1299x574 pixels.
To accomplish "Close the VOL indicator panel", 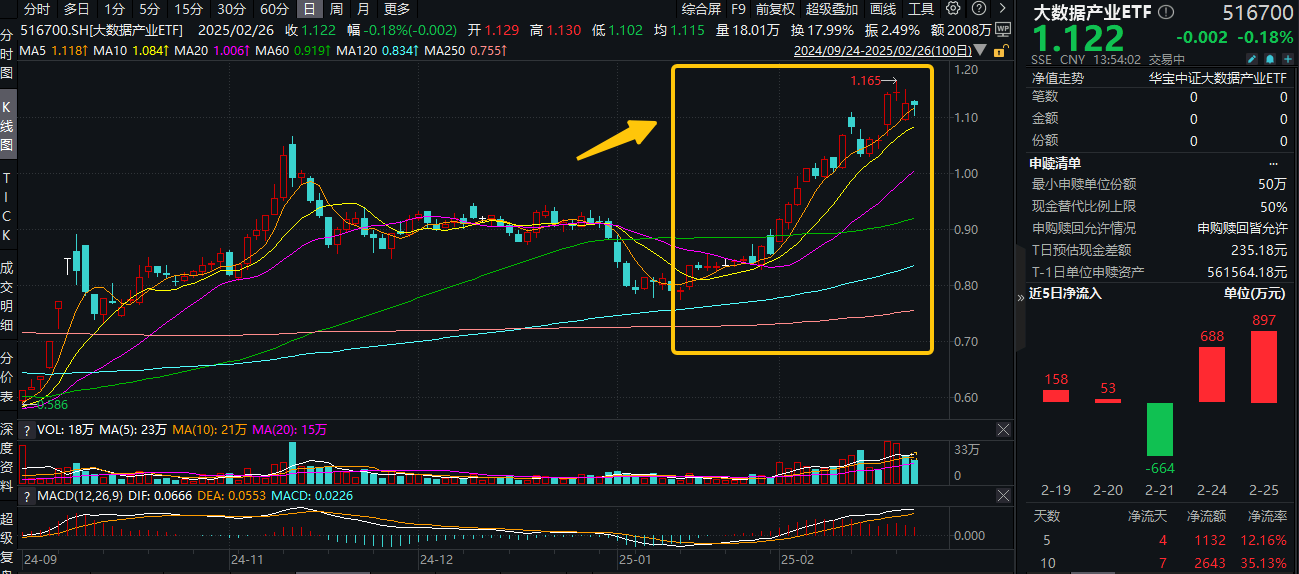I will click(x=1003, y=429).
